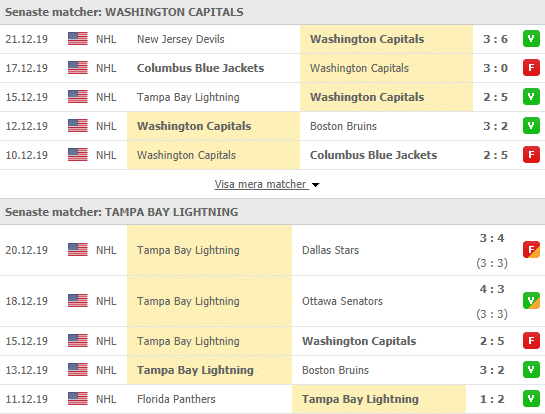Click Visa mera matcher link
545x414 pixels.
click(x=260, y=184)
